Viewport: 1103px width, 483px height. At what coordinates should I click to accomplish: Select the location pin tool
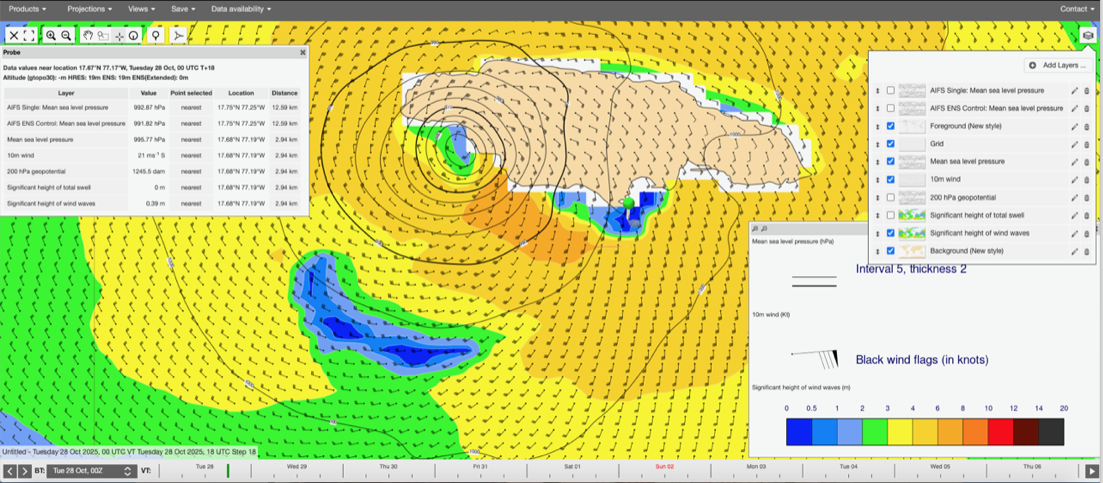155,35
